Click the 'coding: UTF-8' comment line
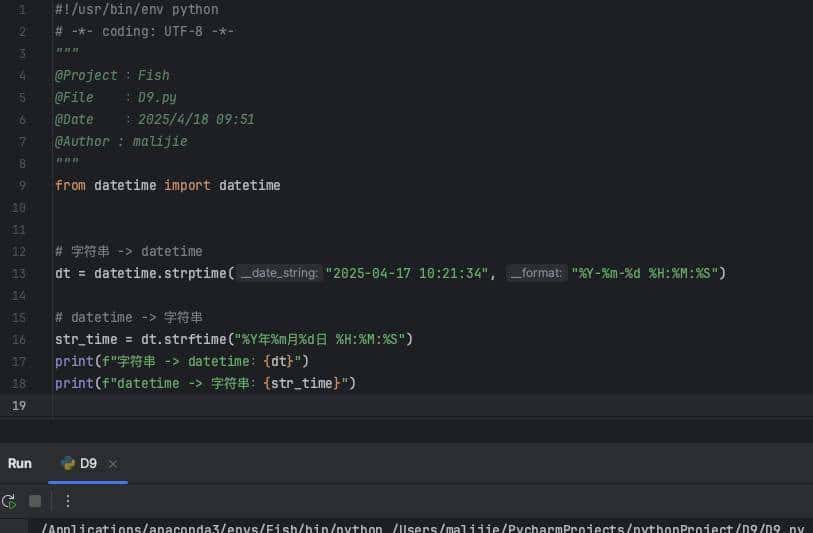 pyautogui.click(x=145, y=32)
